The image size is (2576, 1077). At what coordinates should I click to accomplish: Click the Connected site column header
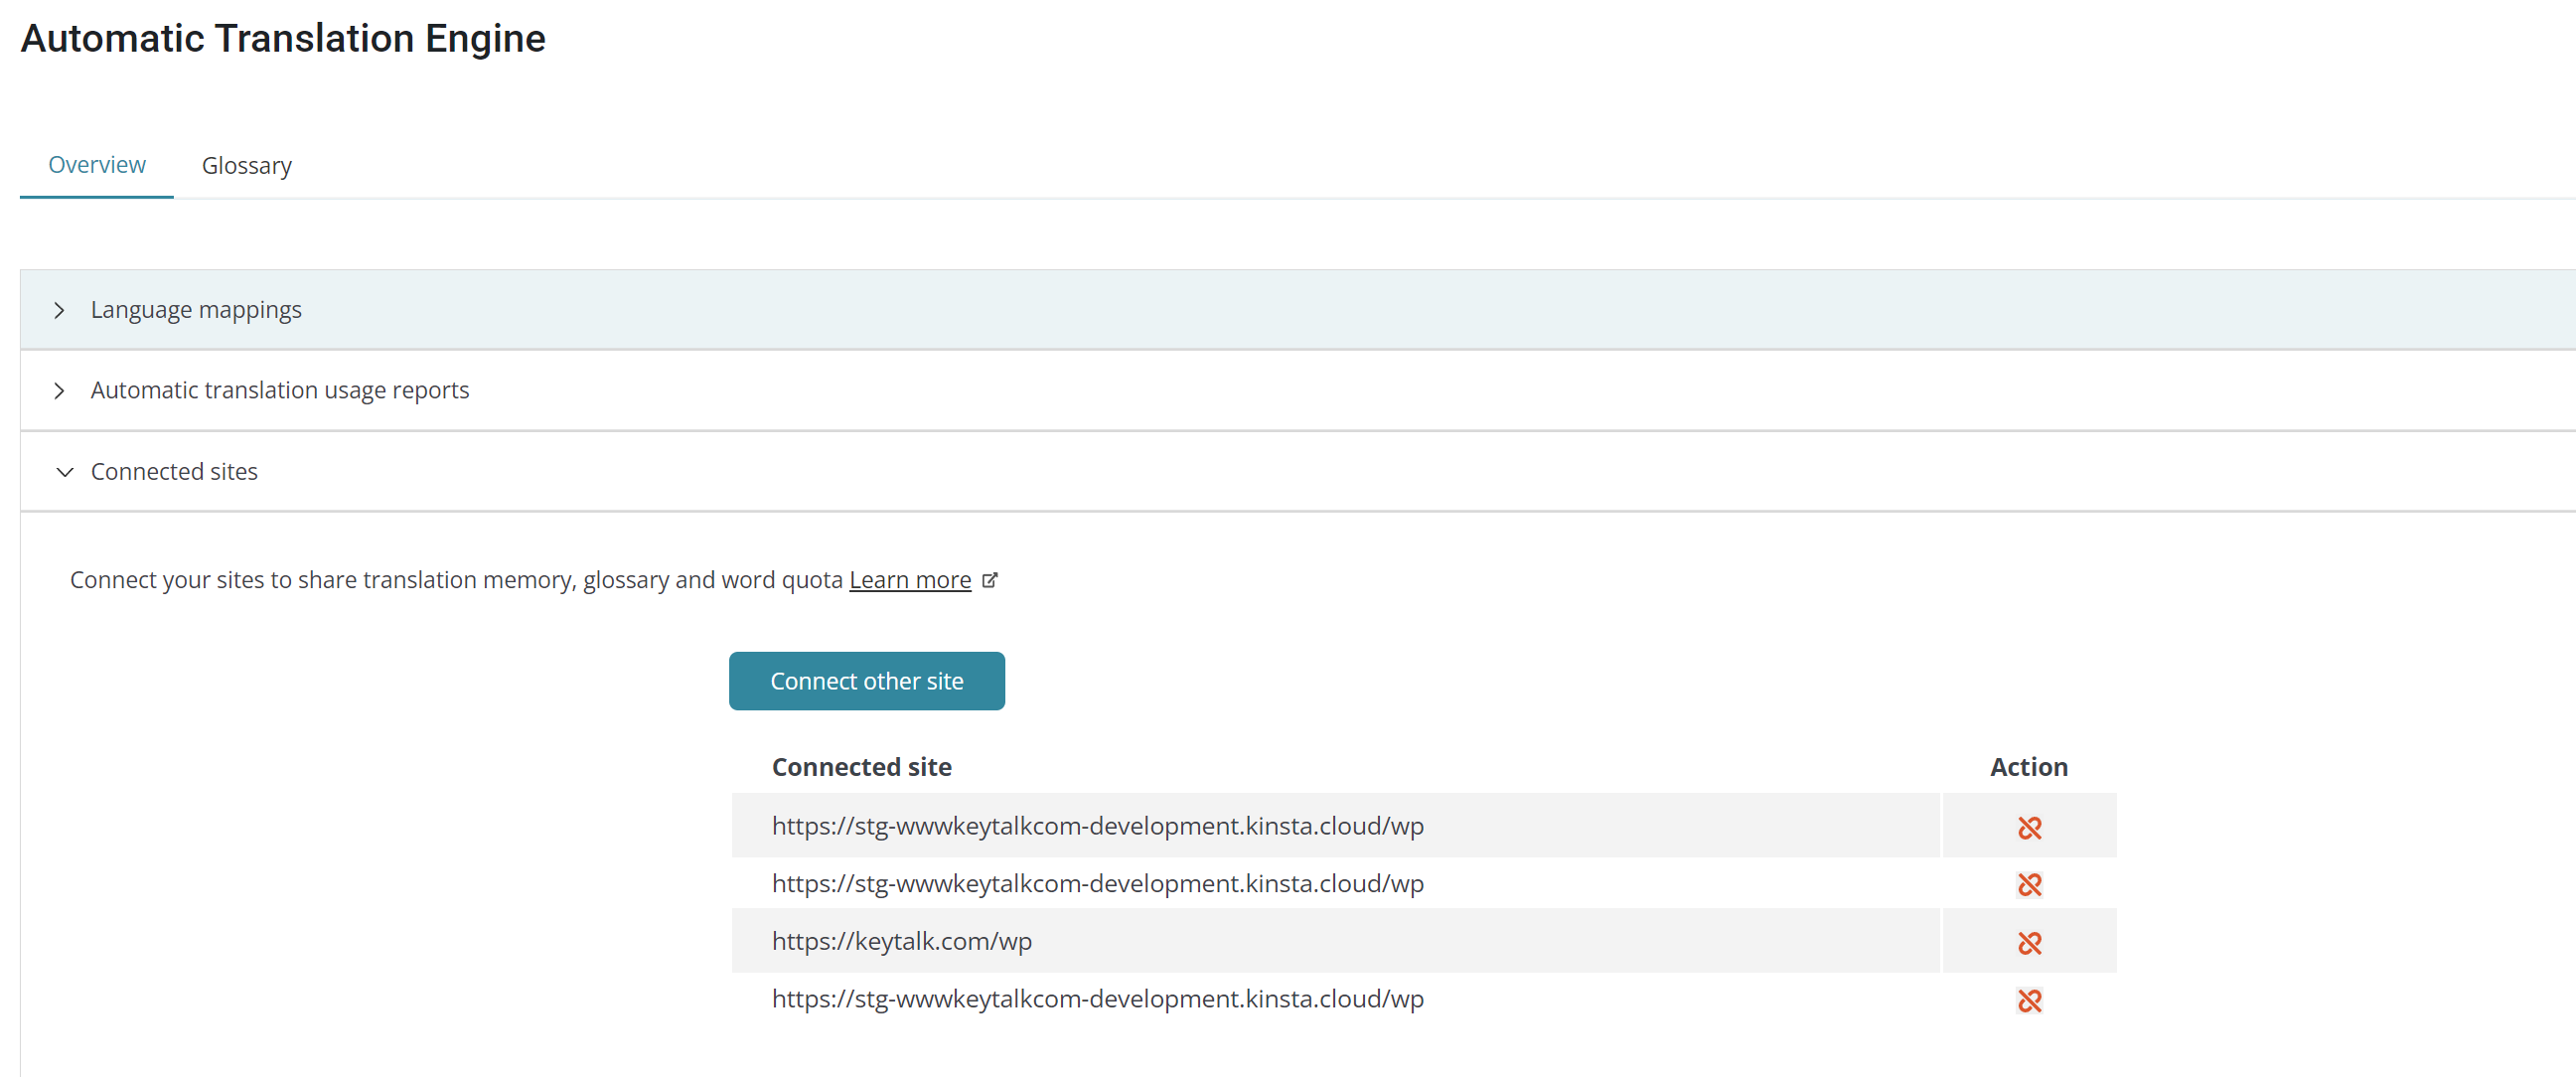(x=861, y=767)
